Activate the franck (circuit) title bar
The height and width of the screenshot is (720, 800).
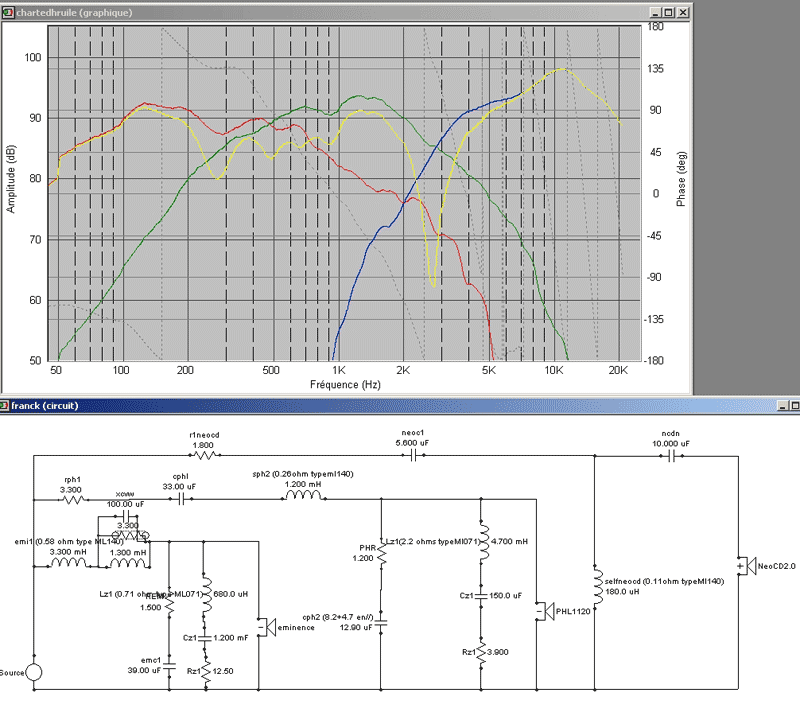coord(388,406)
